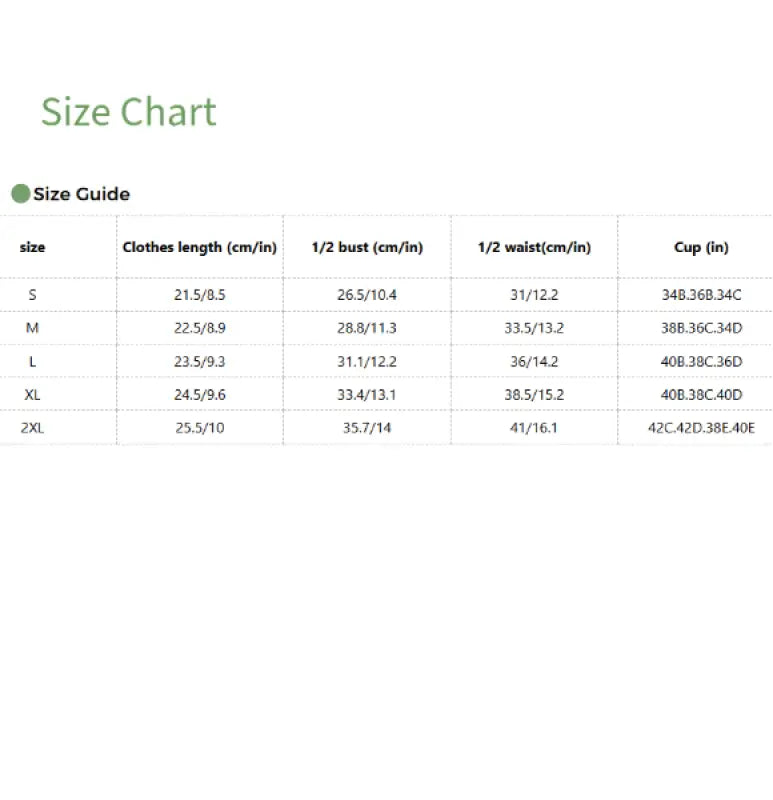Viewport: 773px width, 800px height.
Task: Select the 1/2 waist column header
Action: [534, 247]
